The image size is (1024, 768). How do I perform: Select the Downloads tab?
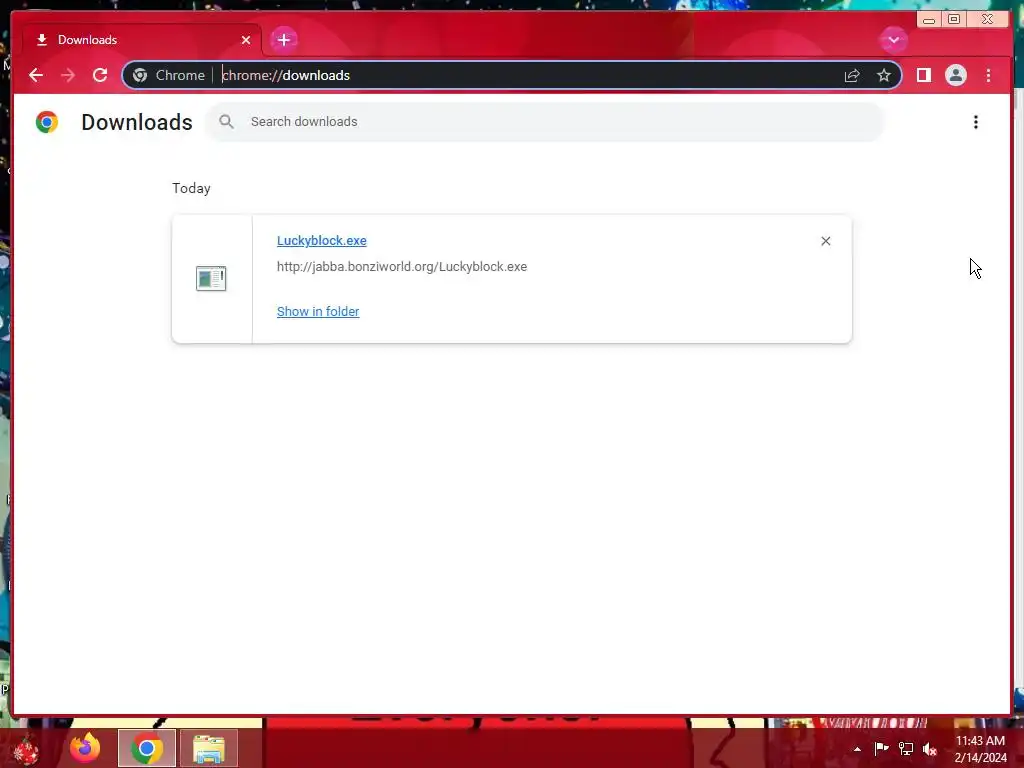[x=142, y=40]
